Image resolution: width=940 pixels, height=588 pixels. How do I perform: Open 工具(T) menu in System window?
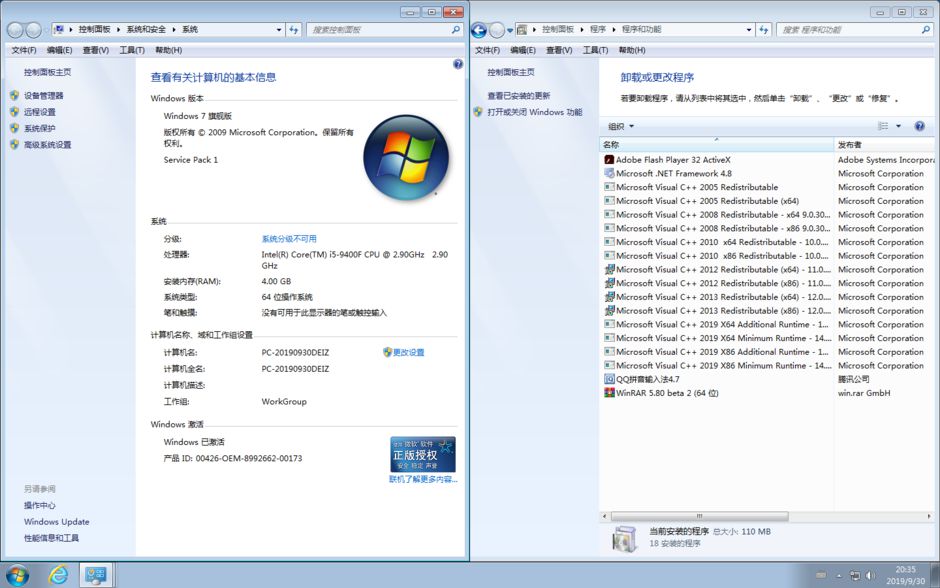click(132, 50)
